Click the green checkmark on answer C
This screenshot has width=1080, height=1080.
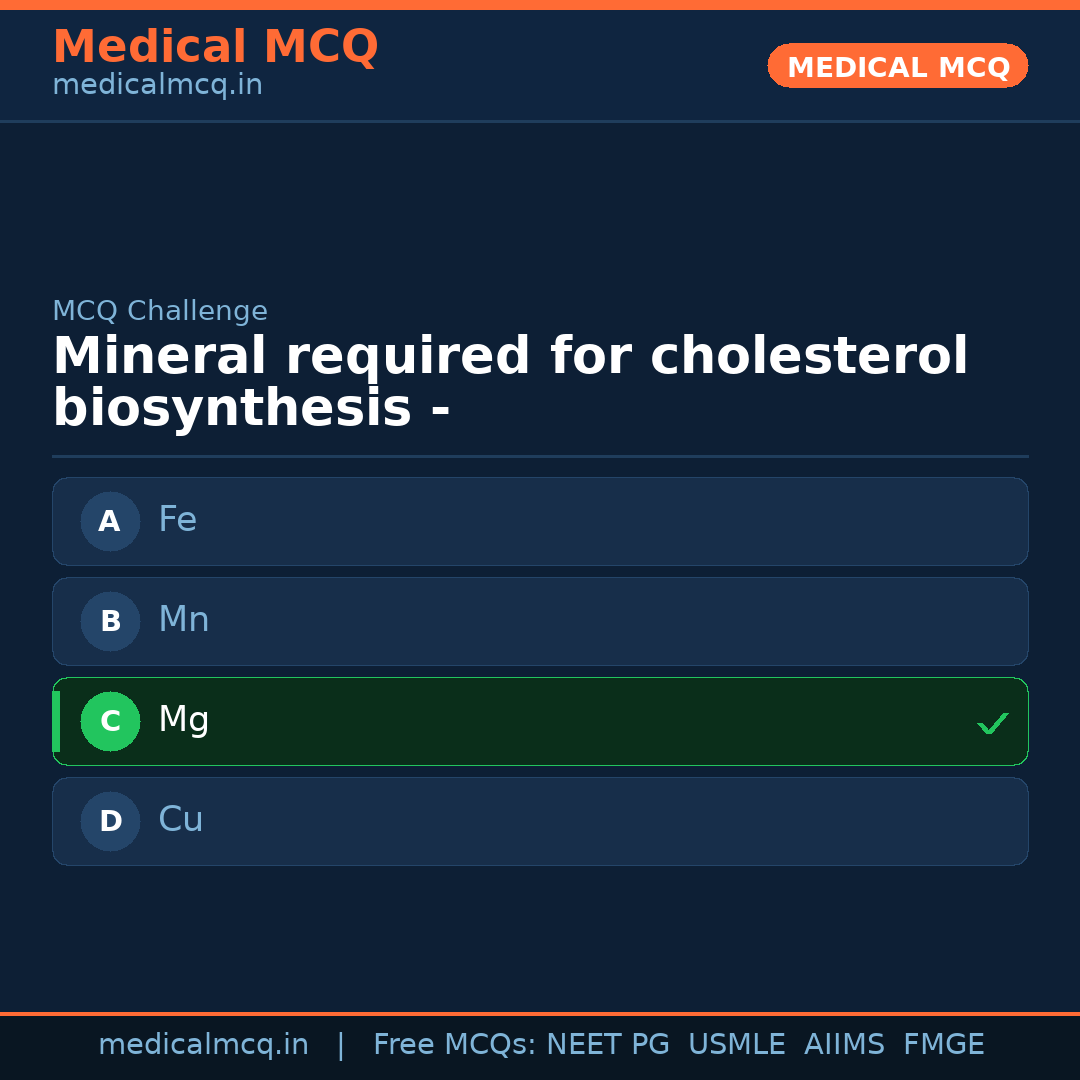[993, 722]
